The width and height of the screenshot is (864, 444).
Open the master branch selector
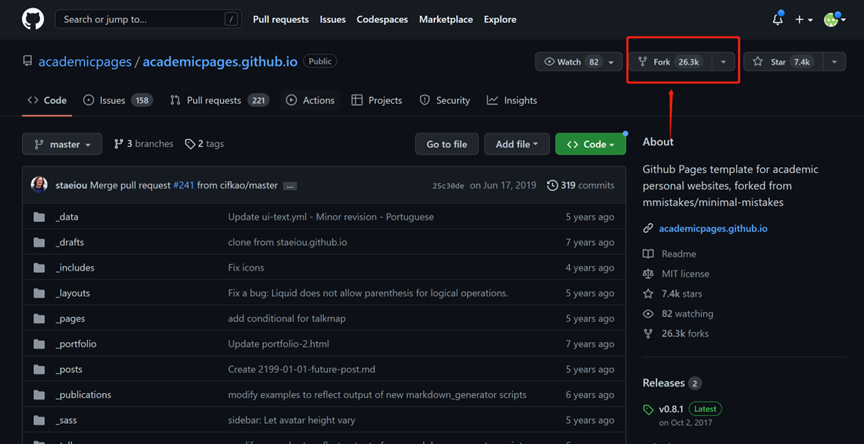click(x=62, y=144)
